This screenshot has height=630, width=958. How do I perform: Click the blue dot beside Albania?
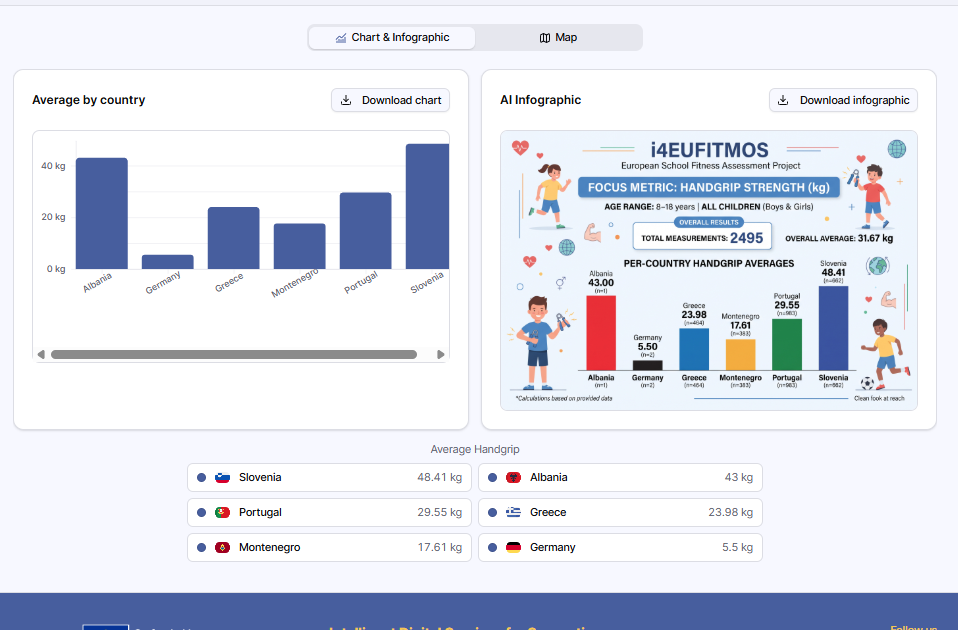(x=492, y=478)
